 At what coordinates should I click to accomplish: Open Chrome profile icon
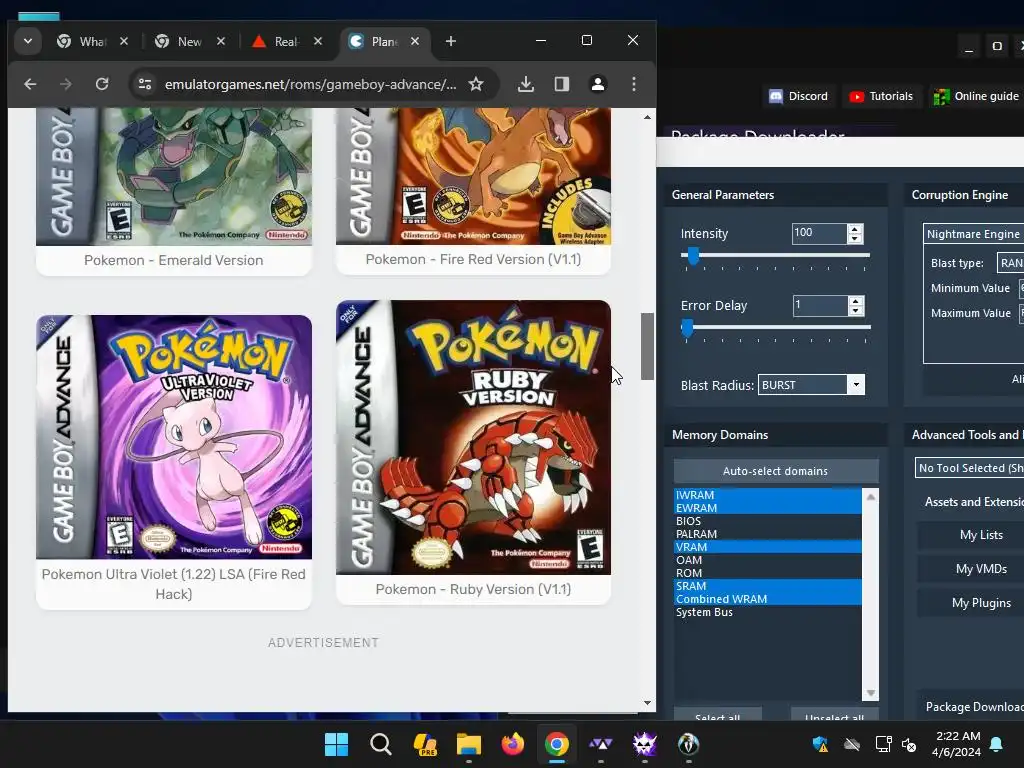pyautogui.click(x=598, y=84)
